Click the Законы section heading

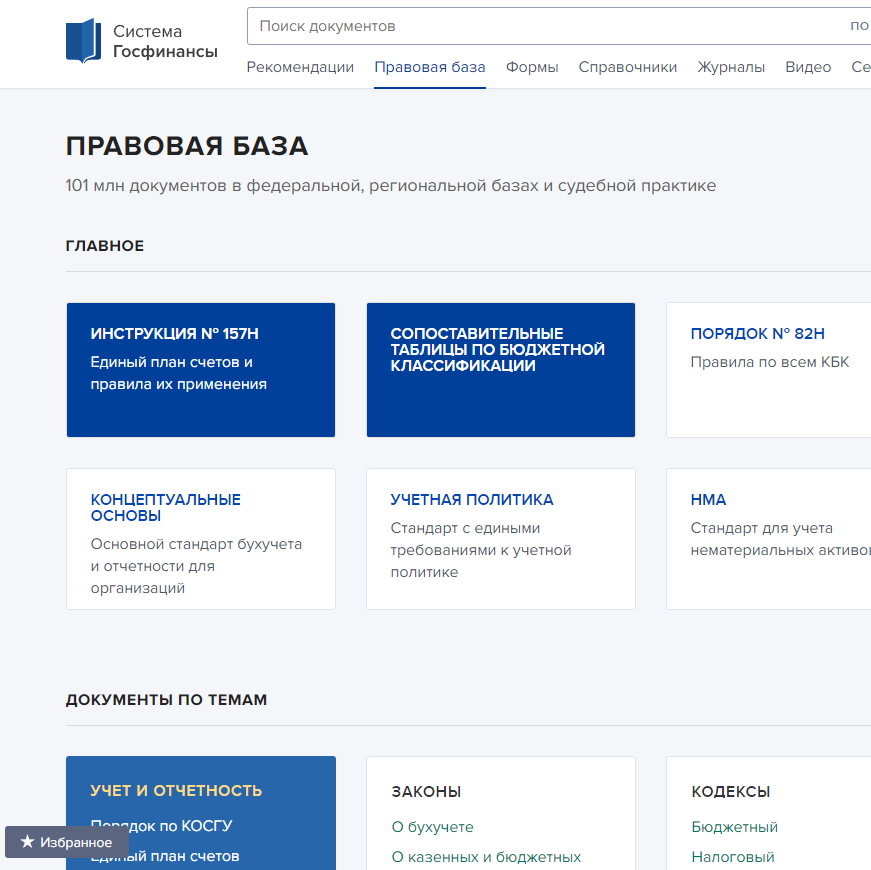426,791
